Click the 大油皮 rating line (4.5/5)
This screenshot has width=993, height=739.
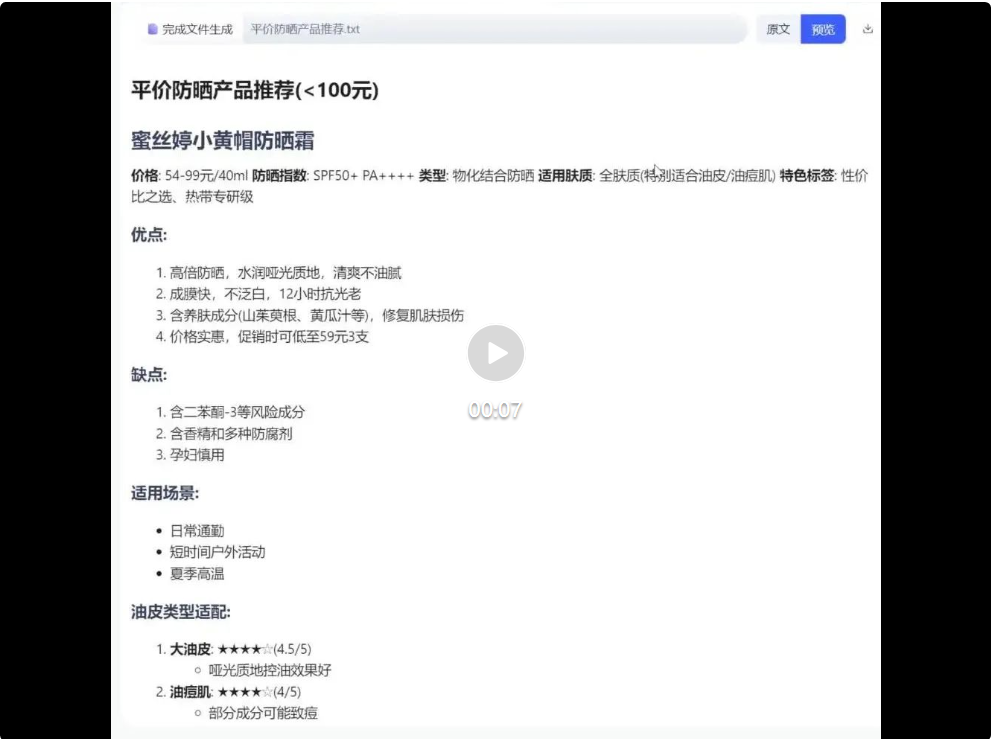pos(241,649)
